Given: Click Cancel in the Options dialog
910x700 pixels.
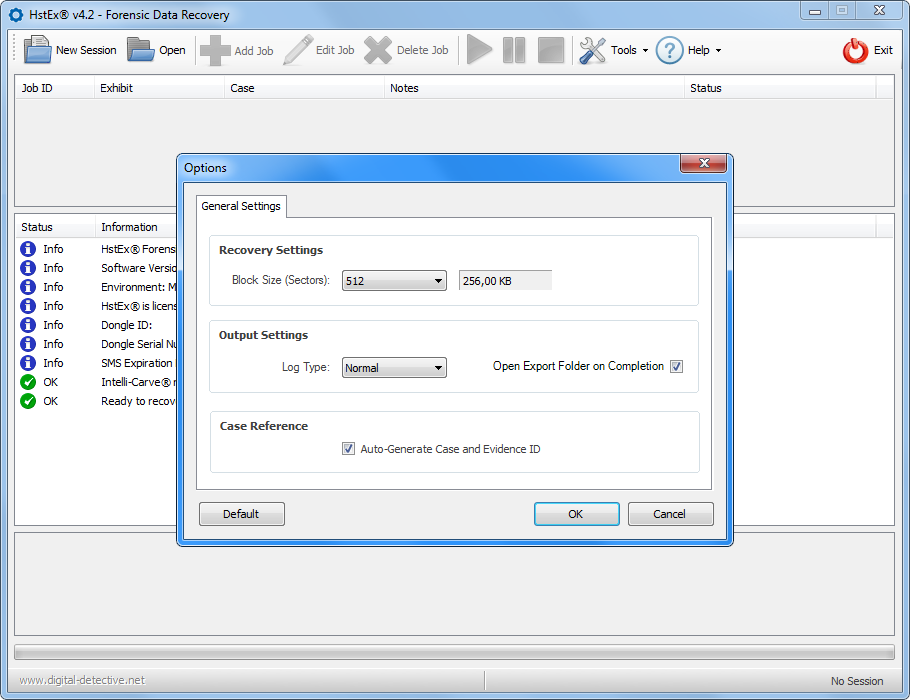Looking at the screenshot, I should click(x=670, y=514).
